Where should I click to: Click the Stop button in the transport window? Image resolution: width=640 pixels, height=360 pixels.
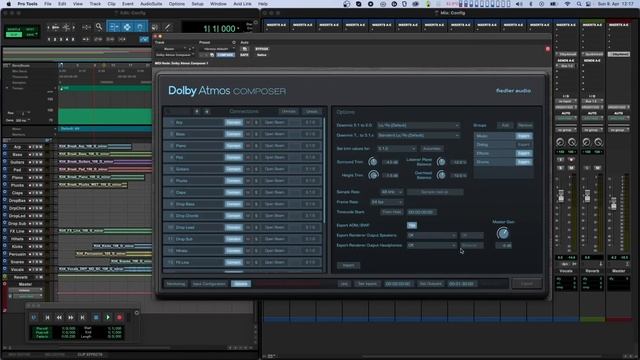[96, 317]
